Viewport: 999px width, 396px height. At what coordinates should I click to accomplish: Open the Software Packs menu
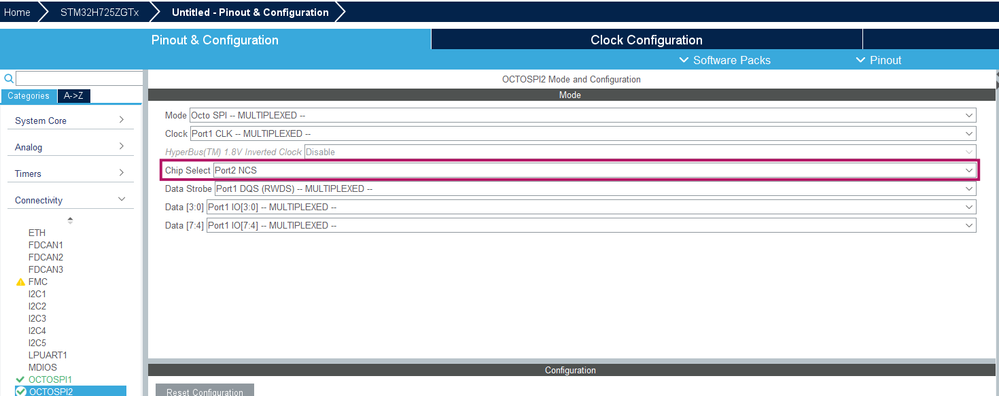tap(725, 60)
